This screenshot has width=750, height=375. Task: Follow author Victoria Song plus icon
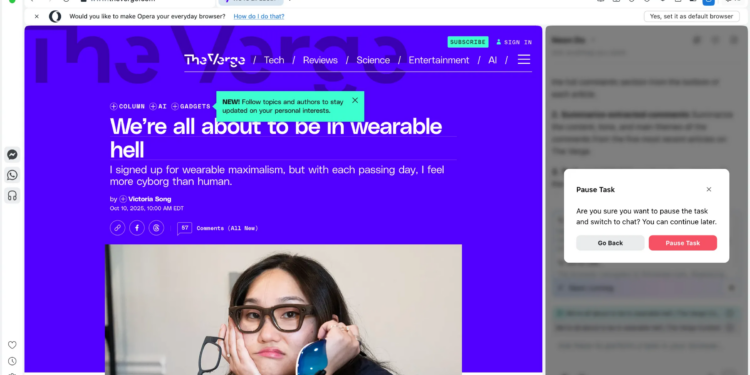pos(123,199)
